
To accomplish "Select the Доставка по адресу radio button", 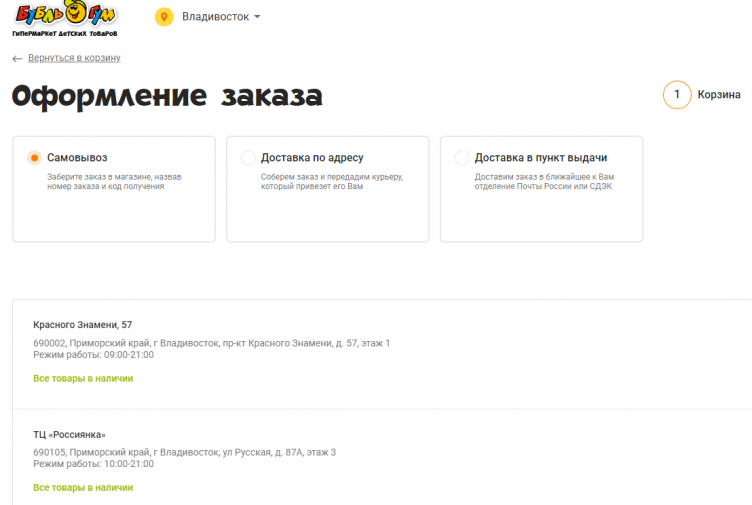I will point(248,158).
